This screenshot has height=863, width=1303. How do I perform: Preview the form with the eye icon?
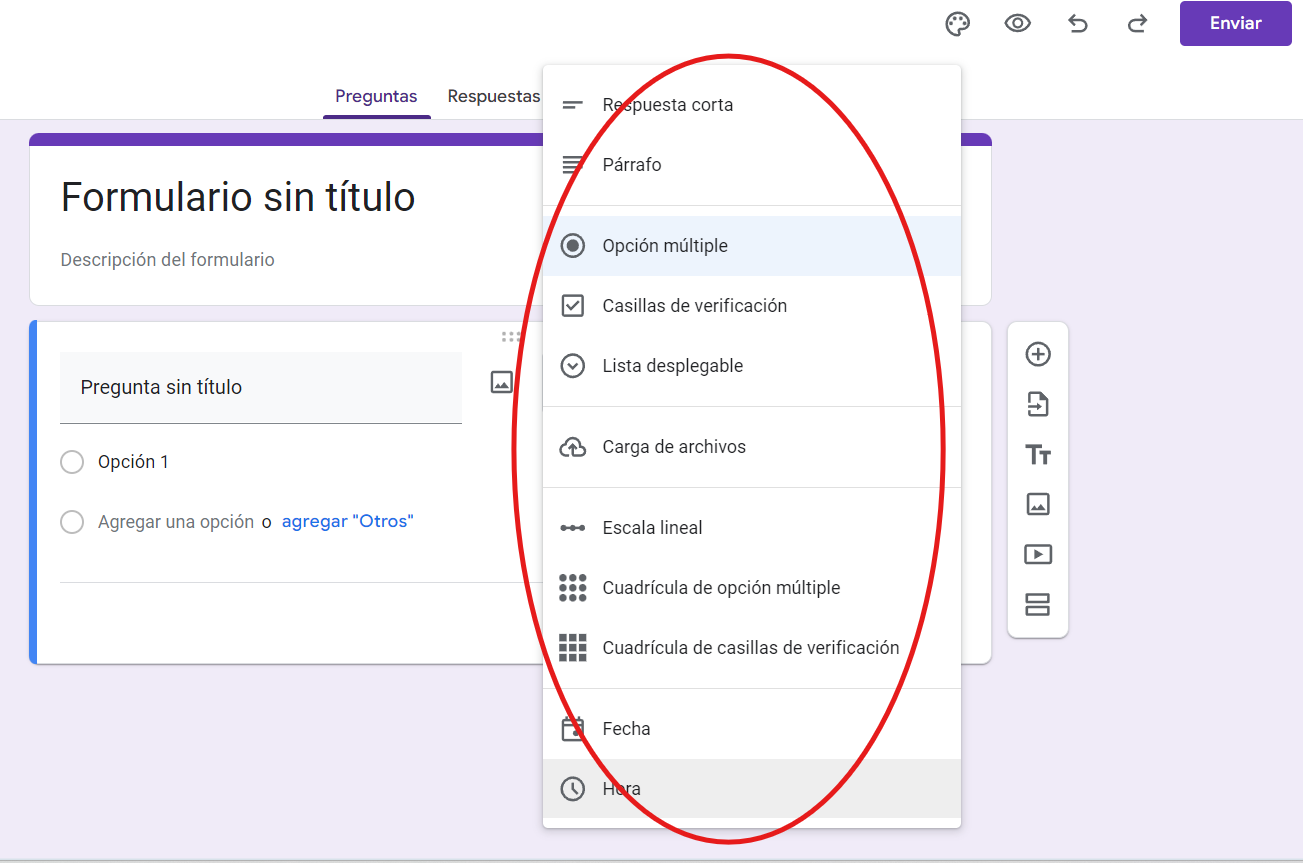pos(1017,24)
